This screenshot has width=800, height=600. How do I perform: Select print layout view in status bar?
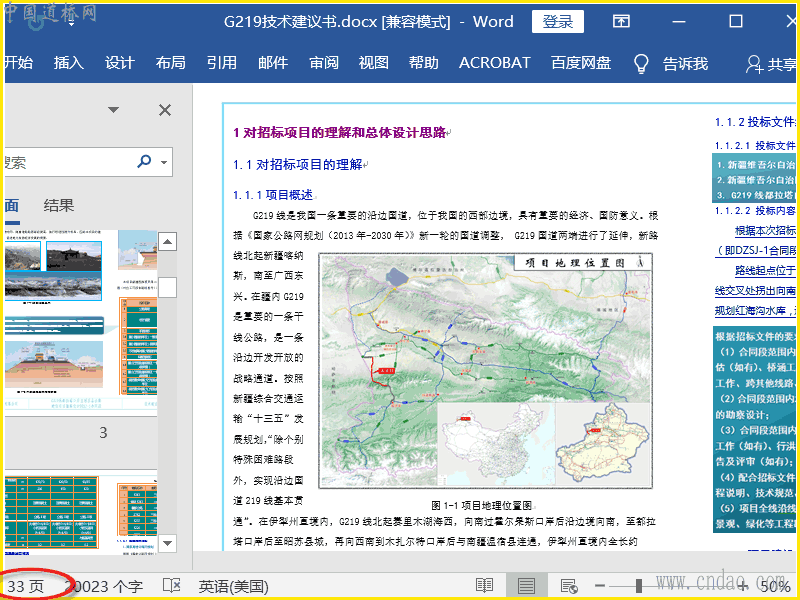coord(526,586)
